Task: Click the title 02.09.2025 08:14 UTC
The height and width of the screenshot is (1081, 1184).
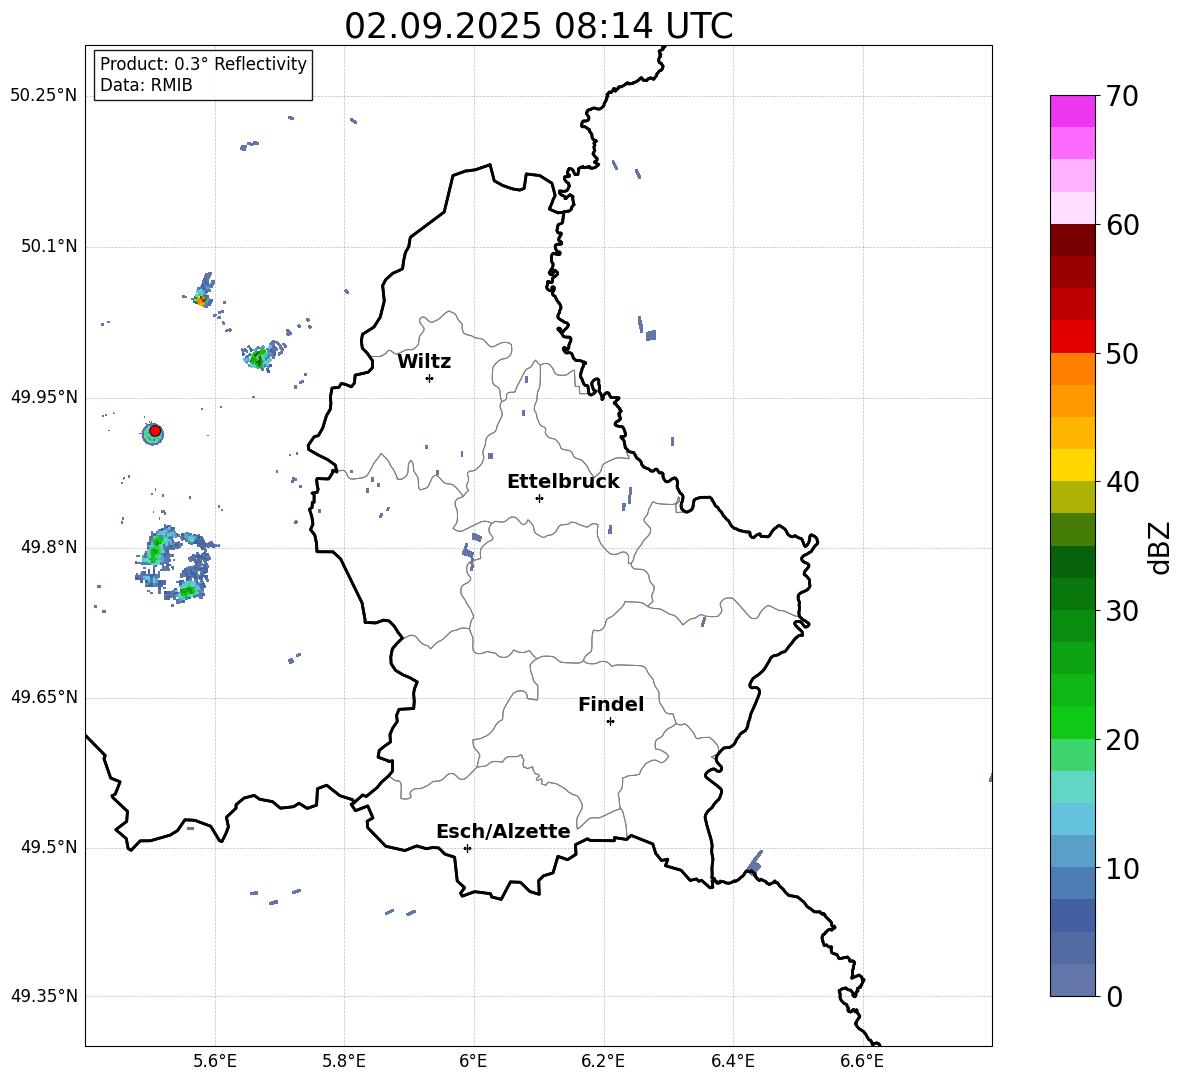Action: coord(538,26)
